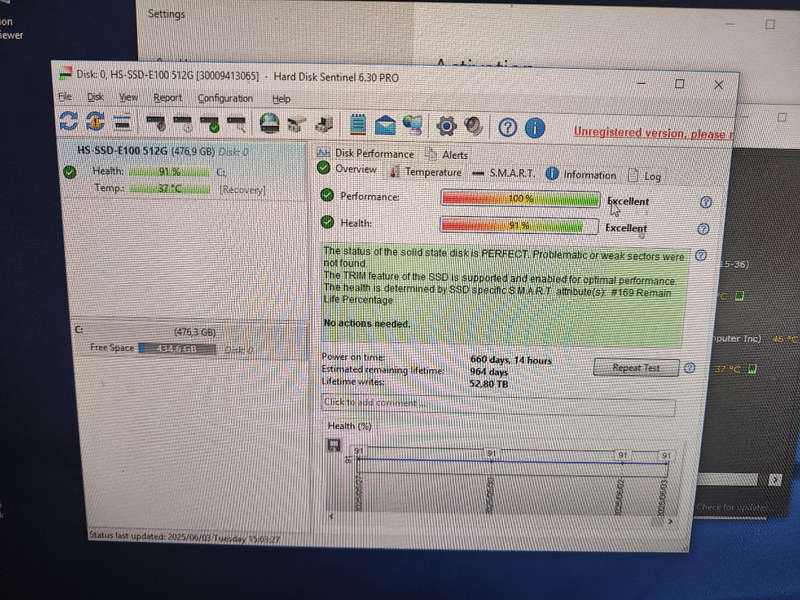800x600 pixels.
Task: Switch to the Log tab
Action: click(x=644, y=176)
